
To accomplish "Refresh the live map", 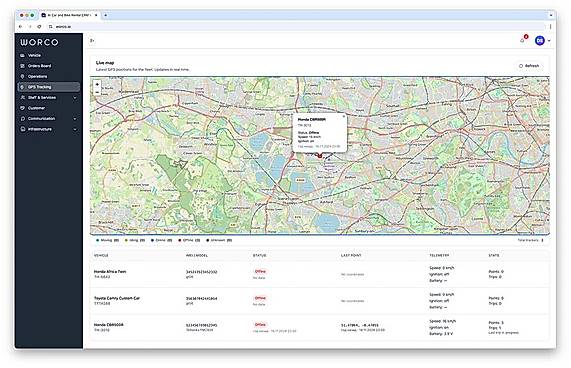I will coord(529,66).
